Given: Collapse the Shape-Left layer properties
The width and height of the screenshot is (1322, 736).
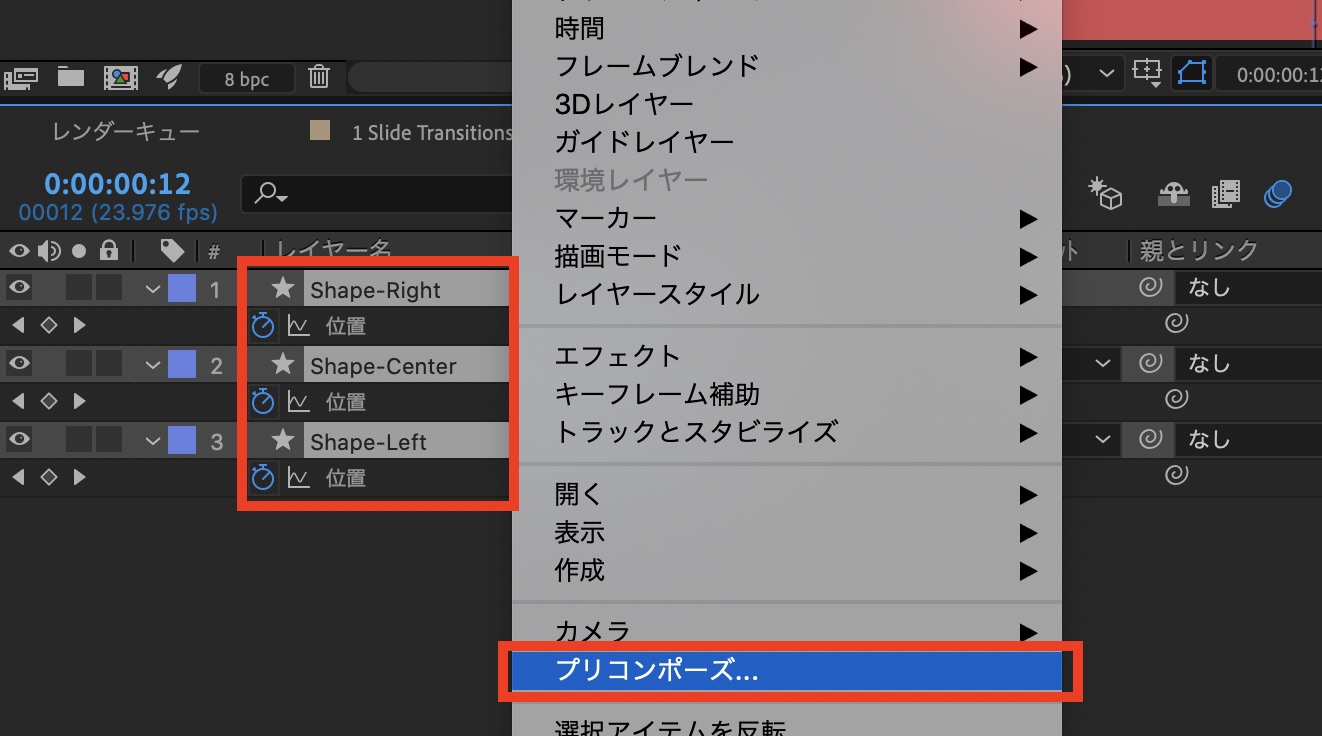Looking at the screenshot, I should [x=152, y=441].
